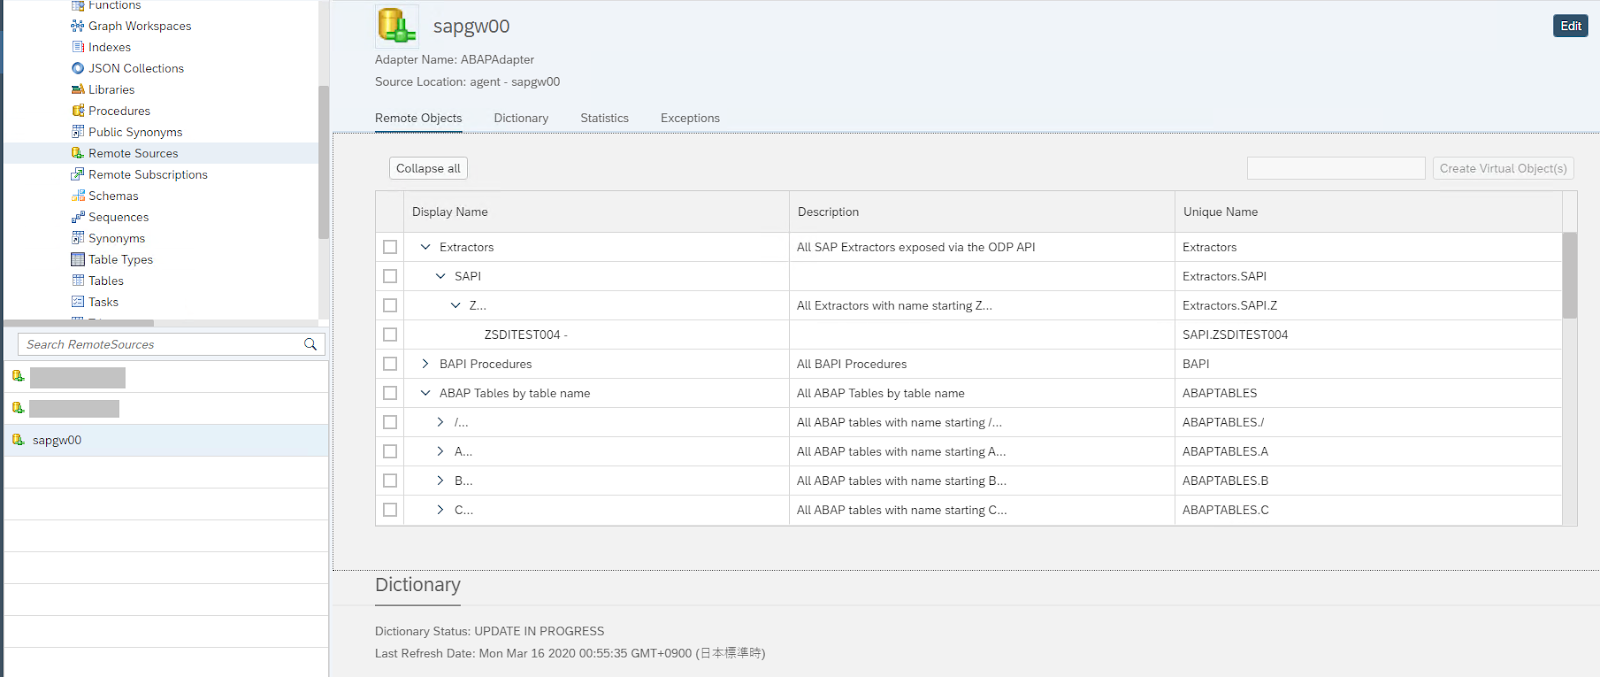This screenshot has height=677, width=1600.
Task: Open Remote Subscriptions in catalog tree
Action: 148,174
